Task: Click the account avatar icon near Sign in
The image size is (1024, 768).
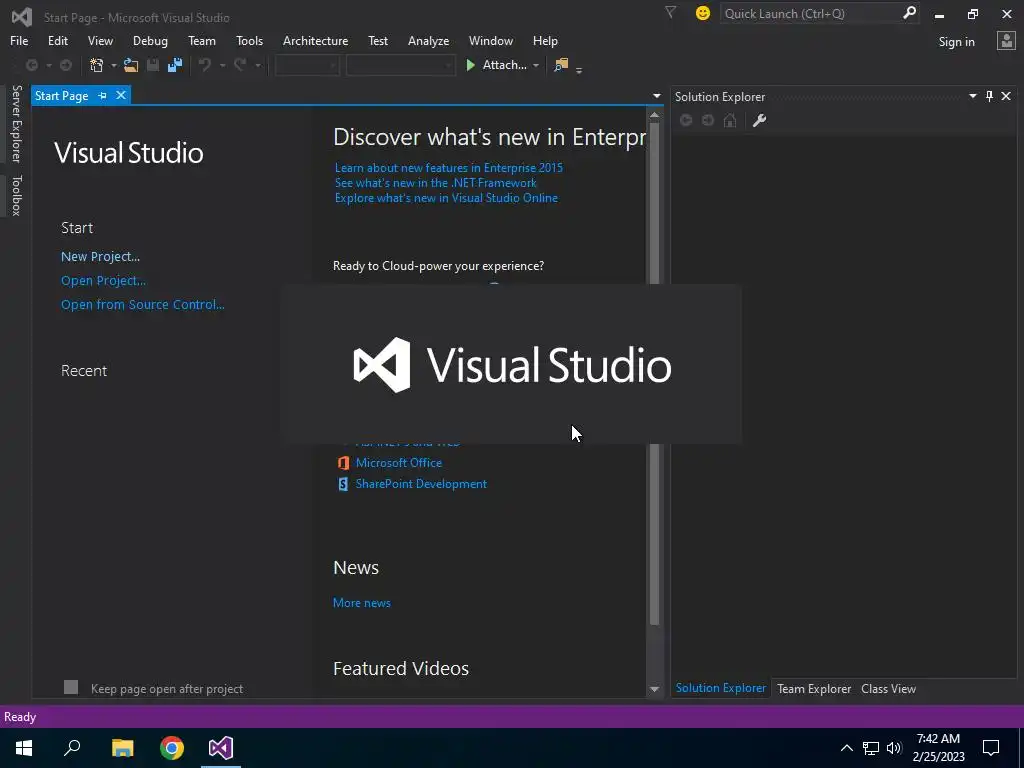Action: [x=1006, y=41]
